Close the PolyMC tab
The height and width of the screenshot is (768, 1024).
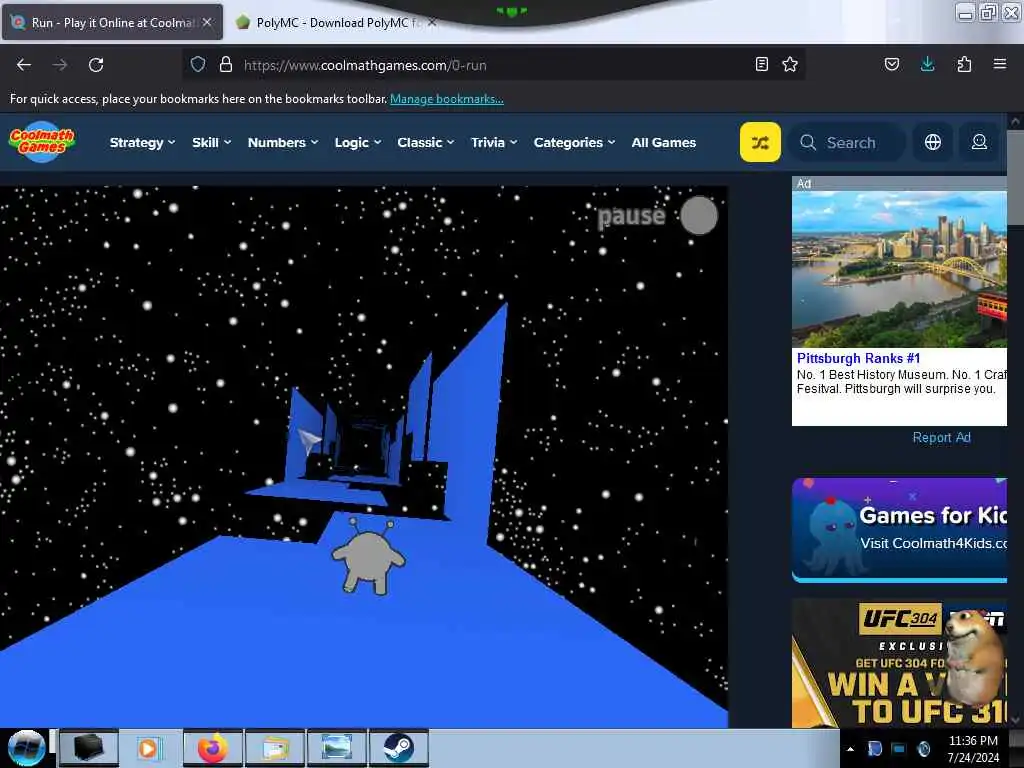[x=432, y=22]
